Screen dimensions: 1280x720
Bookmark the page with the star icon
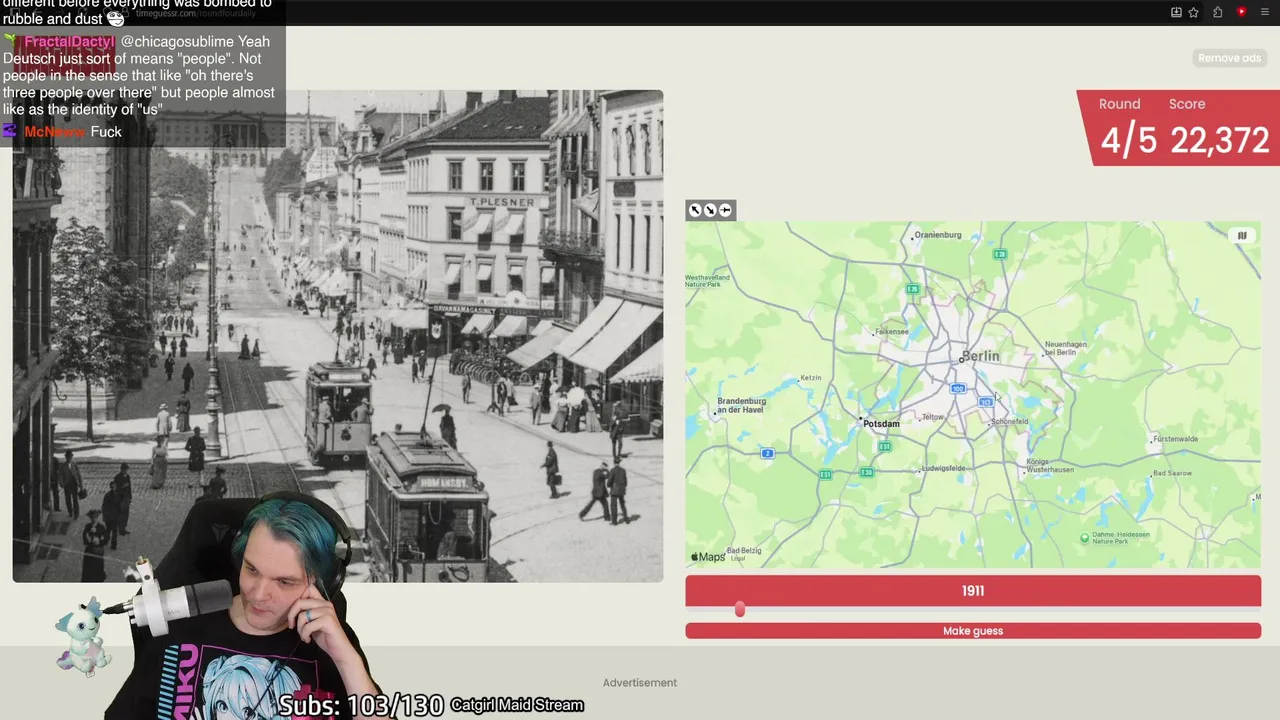pyautogui.click(x=1194, y=12)
